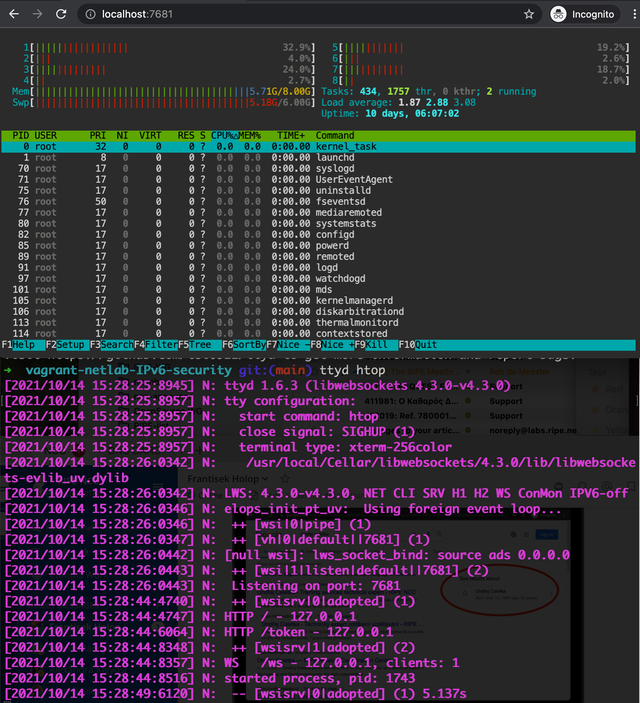This screenshot has height=703, width=640.
Task: Click the Mem usage meter bar
Action: point(164,91)
